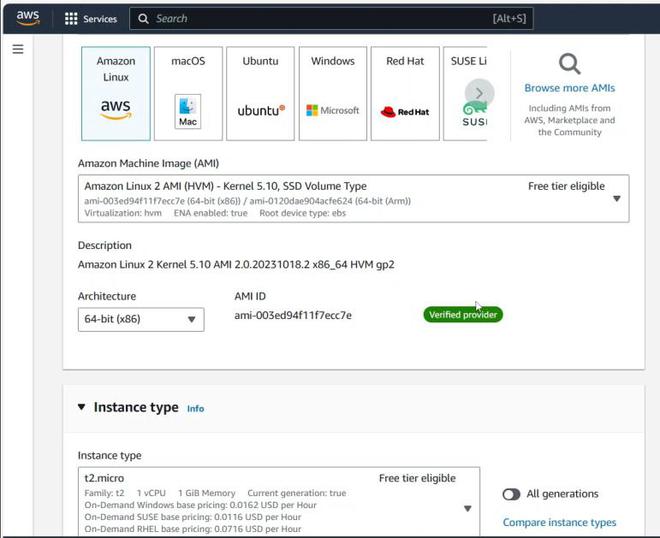Select the Windows AMI tile
660x538 pixels.
[x=333, y=93]
